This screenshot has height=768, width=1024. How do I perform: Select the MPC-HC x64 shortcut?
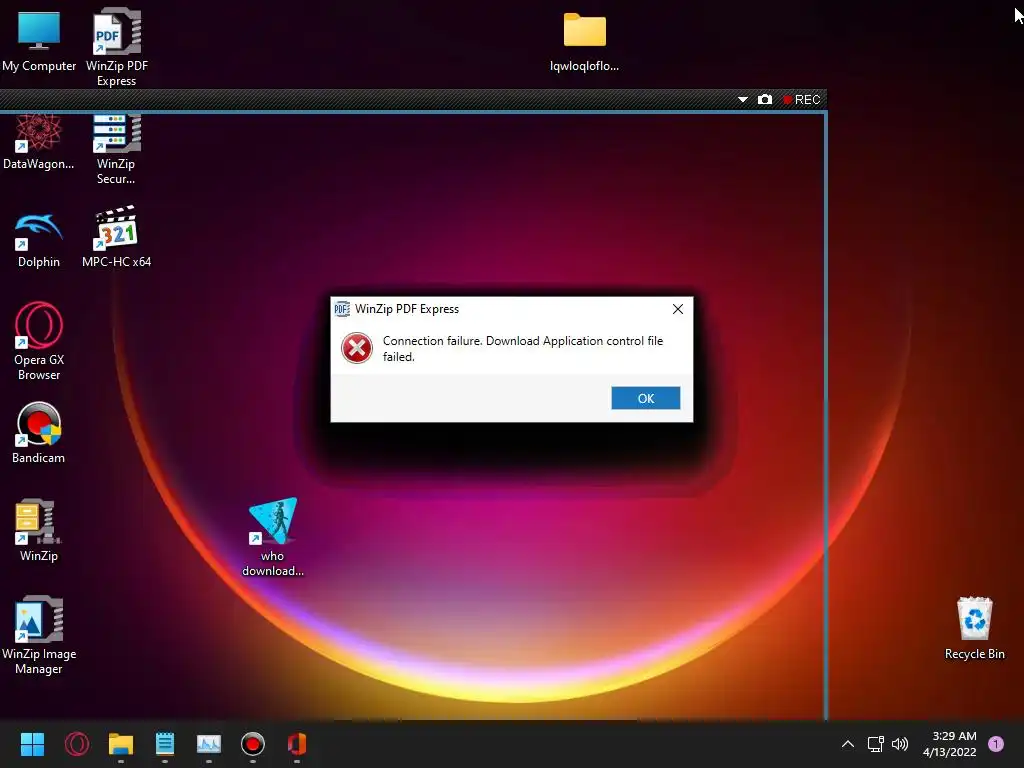point(116,236)
